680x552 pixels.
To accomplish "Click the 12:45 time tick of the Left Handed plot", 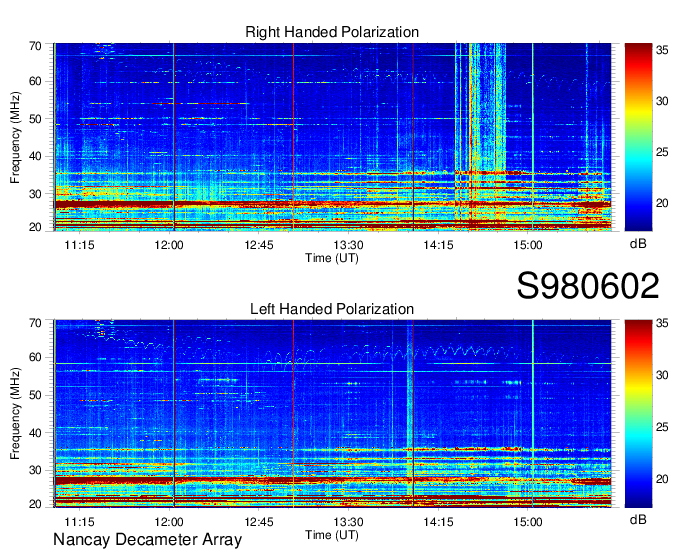I will pos(259,522).
